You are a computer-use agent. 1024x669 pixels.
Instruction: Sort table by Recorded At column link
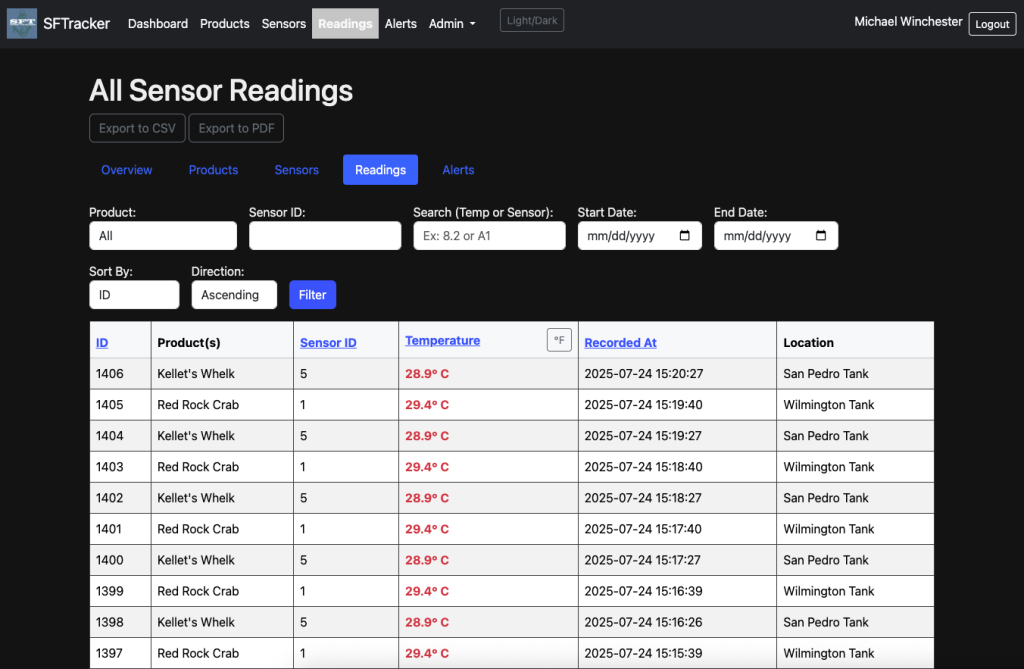620,342
